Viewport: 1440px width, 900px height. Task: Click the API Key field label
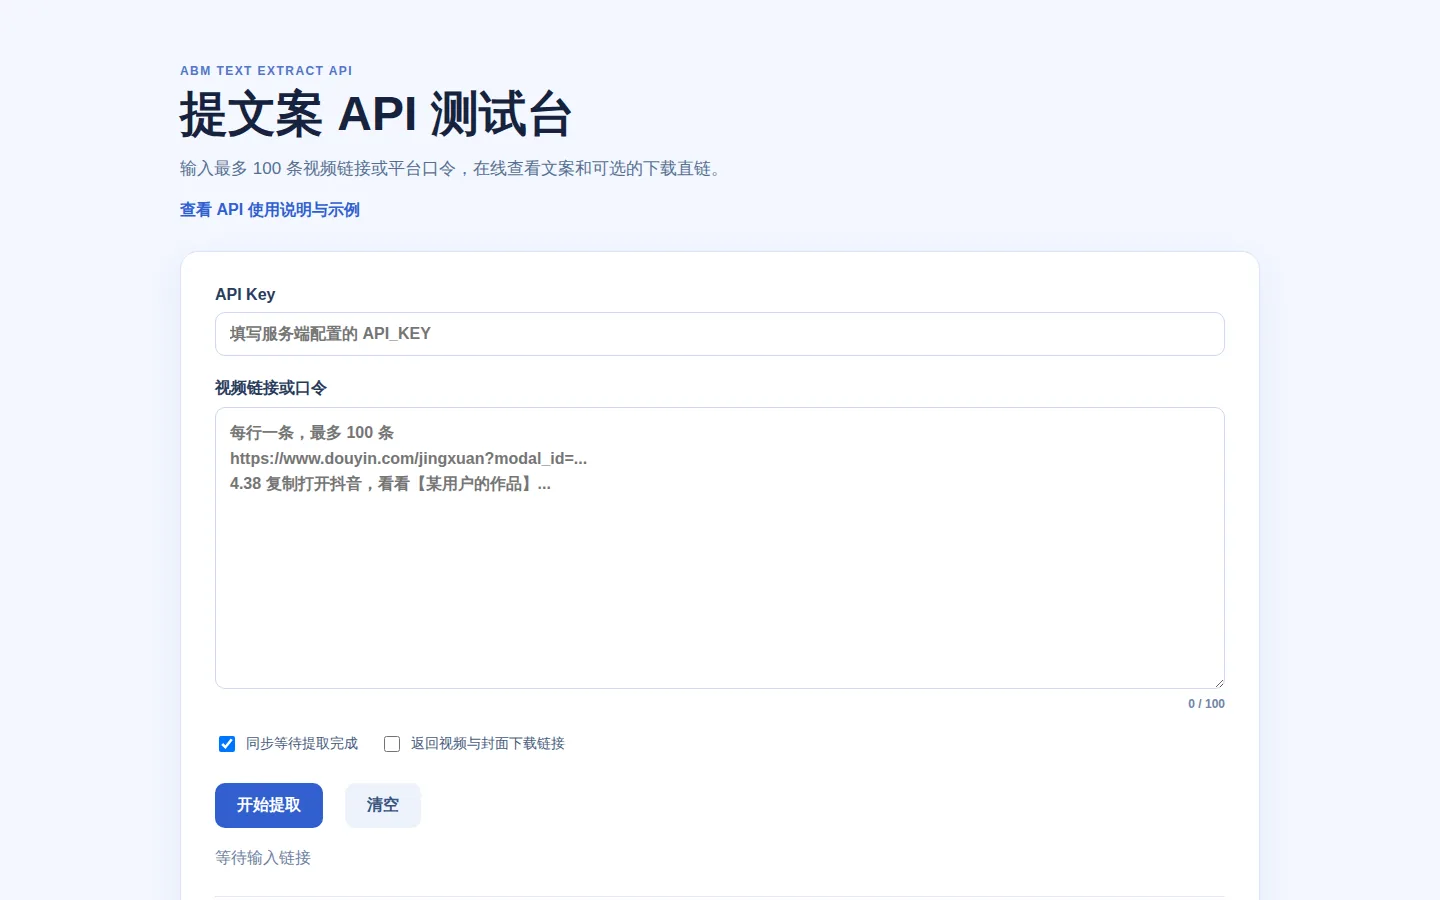point(245,294)
